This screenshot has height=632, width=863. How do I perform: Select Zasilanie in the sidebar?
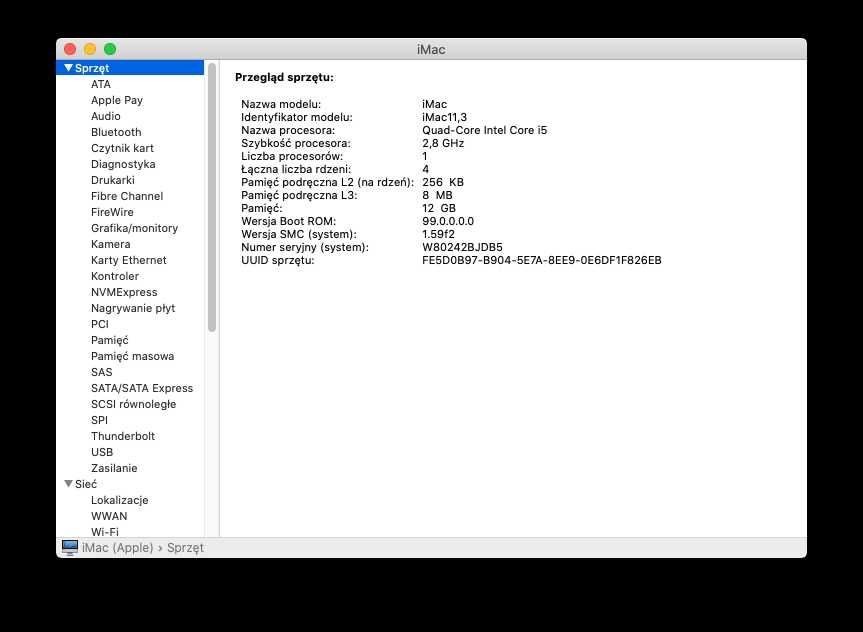[x=114, y=468]
